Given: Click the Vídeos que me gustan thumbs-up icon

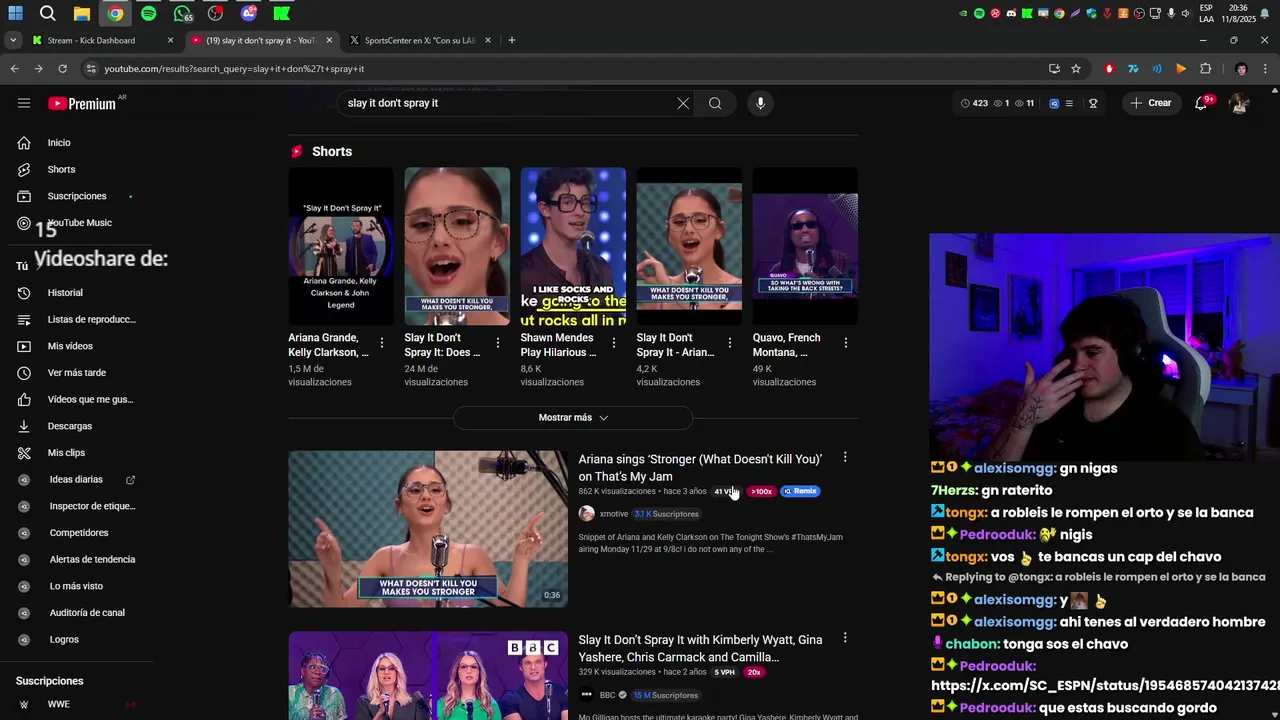Looking at the screenshot, I should click(24, 400).
